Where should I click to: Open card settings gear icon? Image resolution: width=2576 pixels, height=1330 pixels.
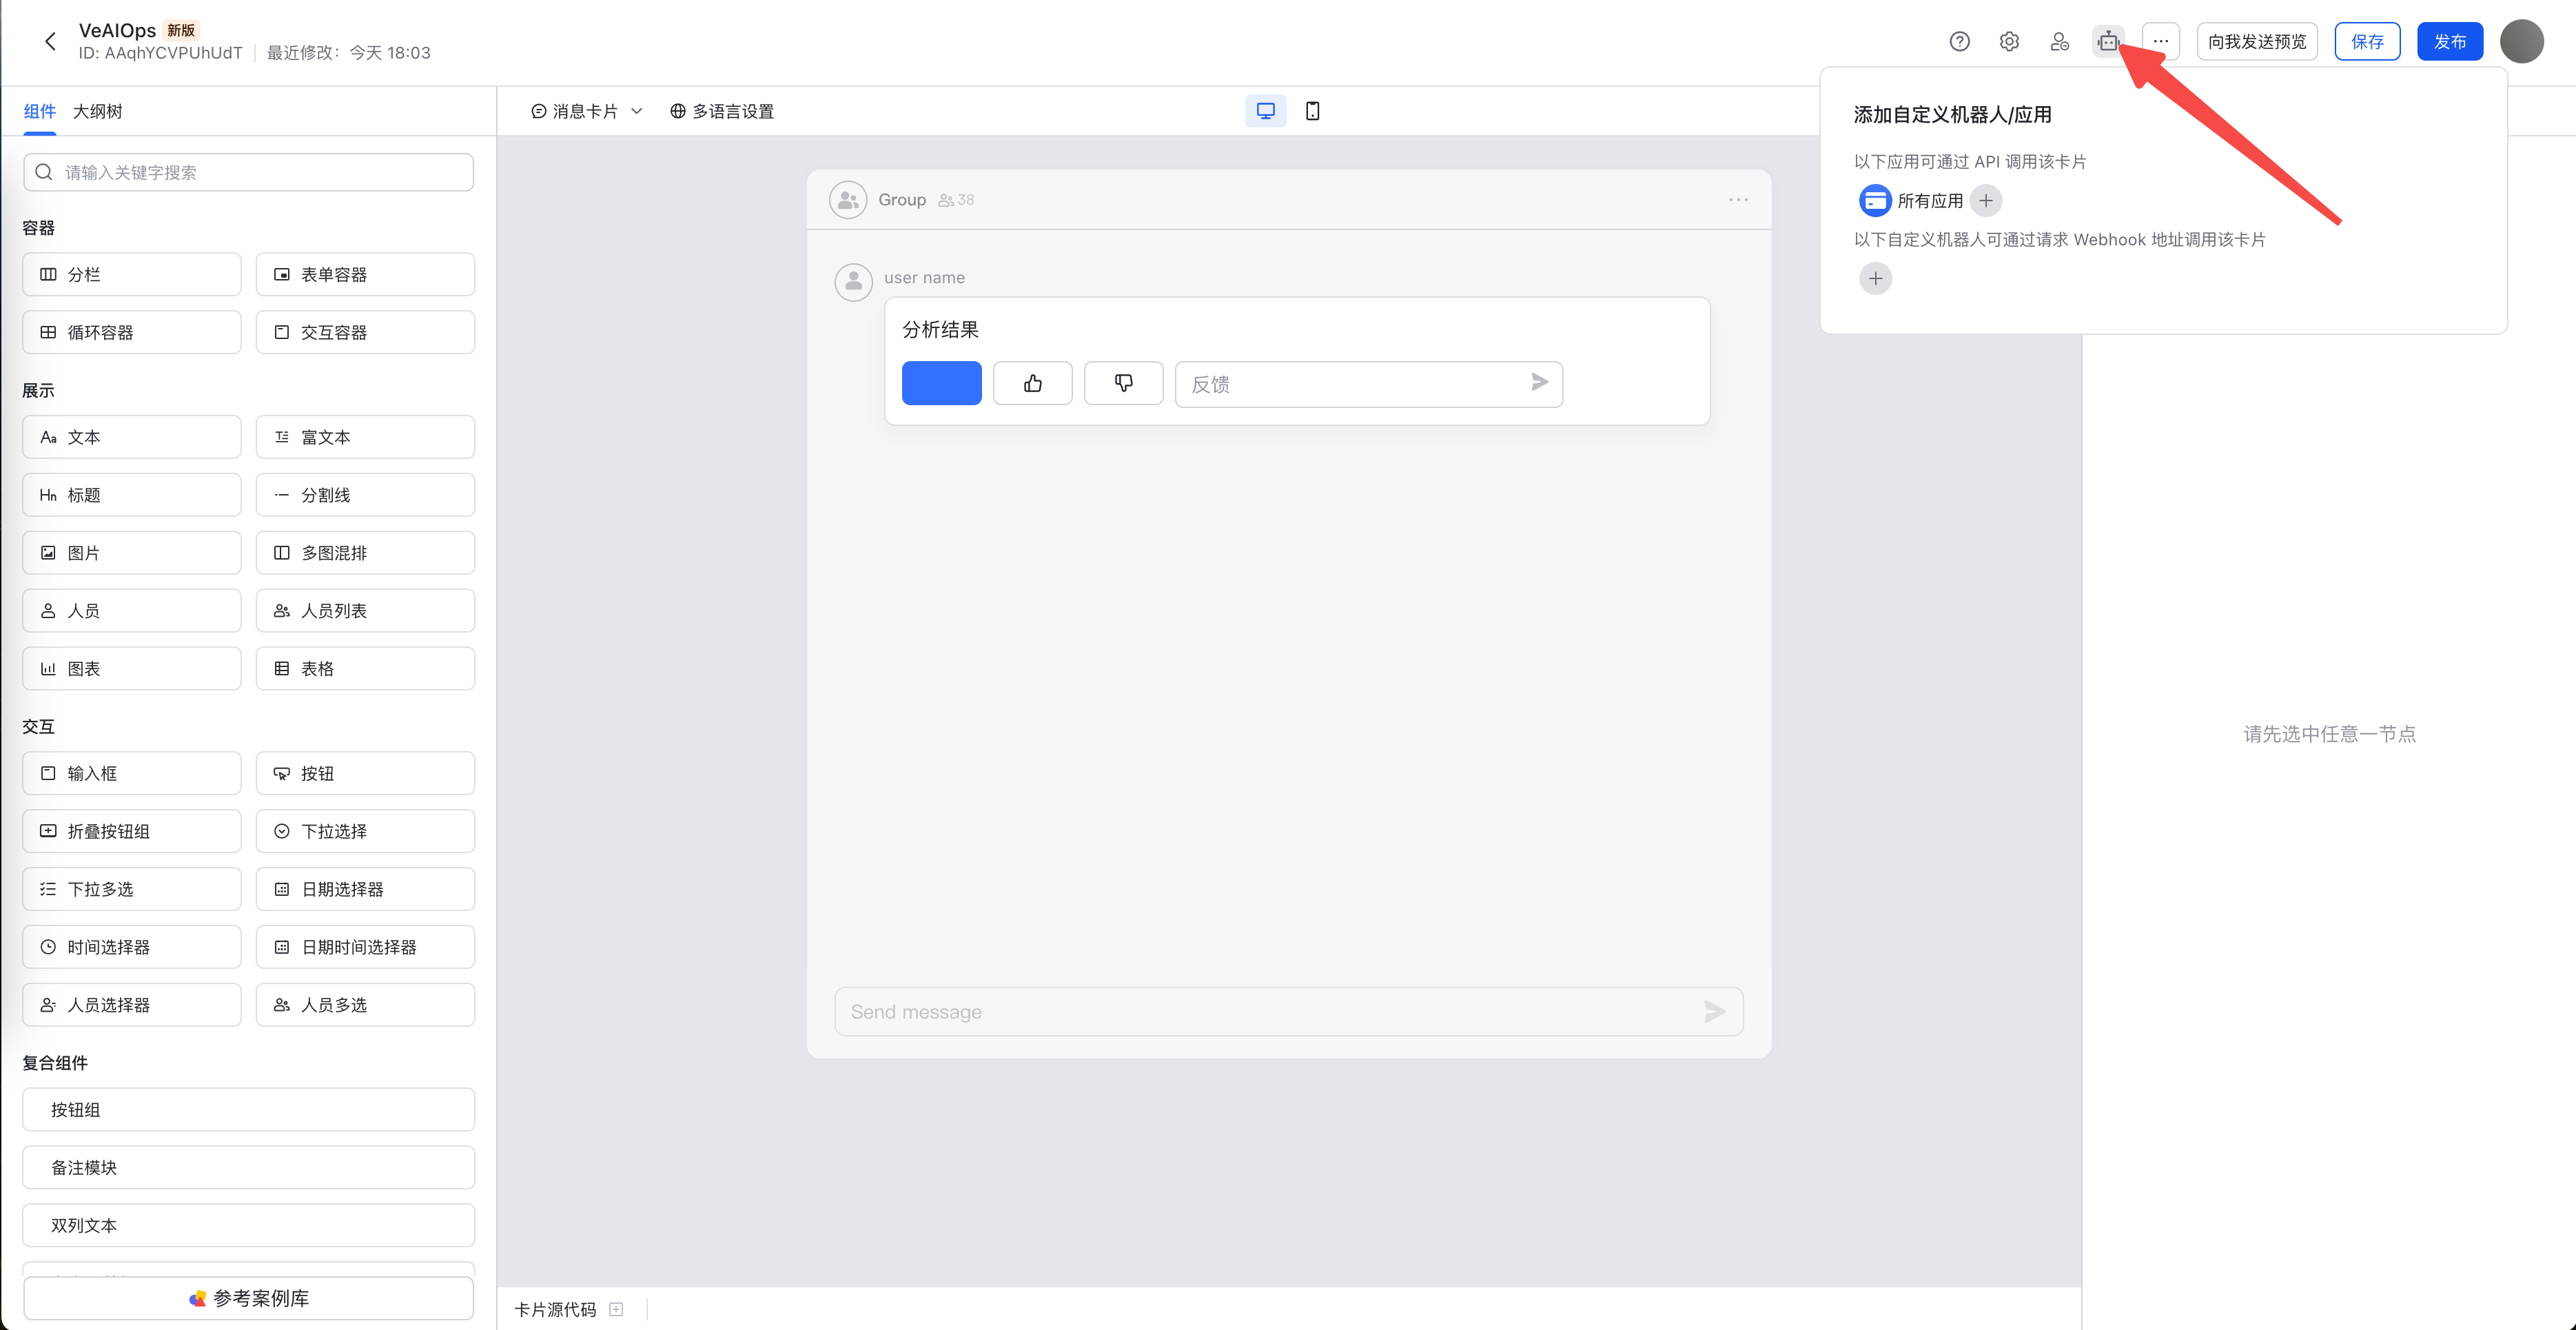point(2009,41)
